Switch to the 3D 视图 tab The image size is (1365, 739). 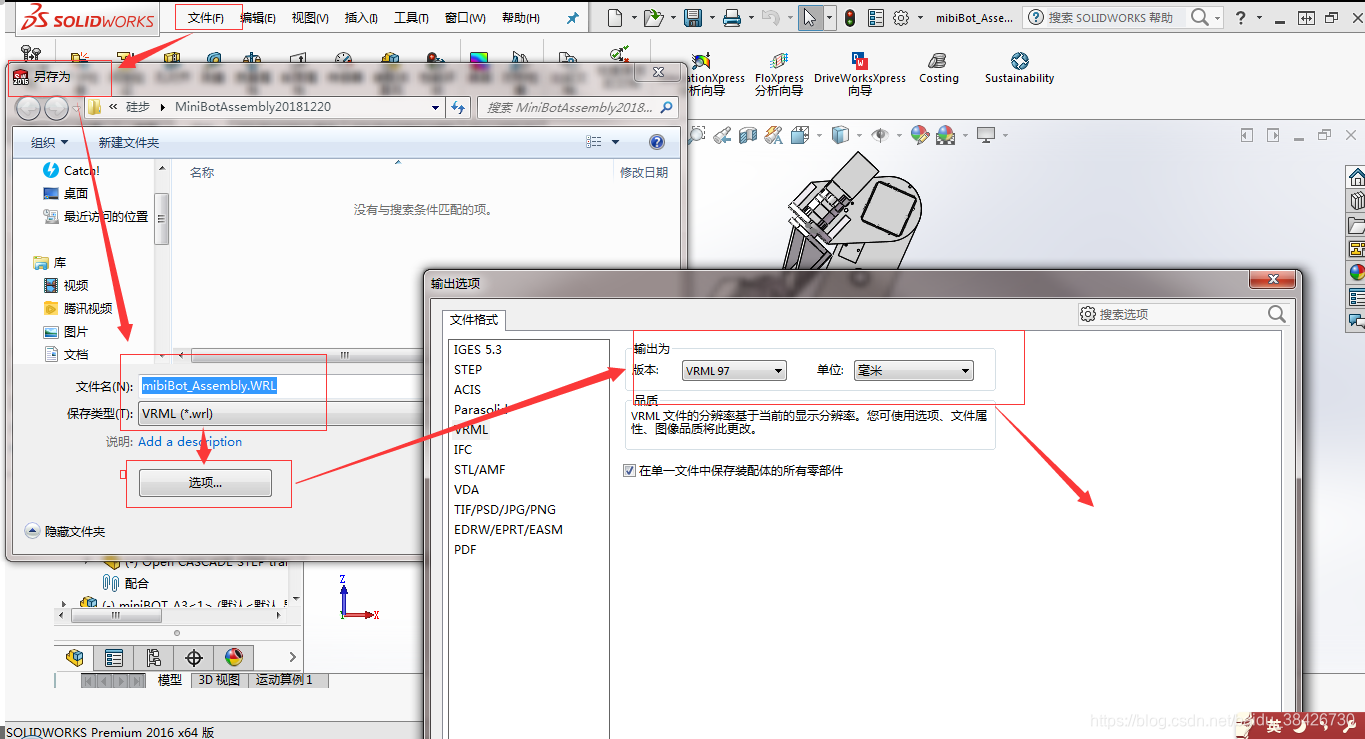click(219, 680)
